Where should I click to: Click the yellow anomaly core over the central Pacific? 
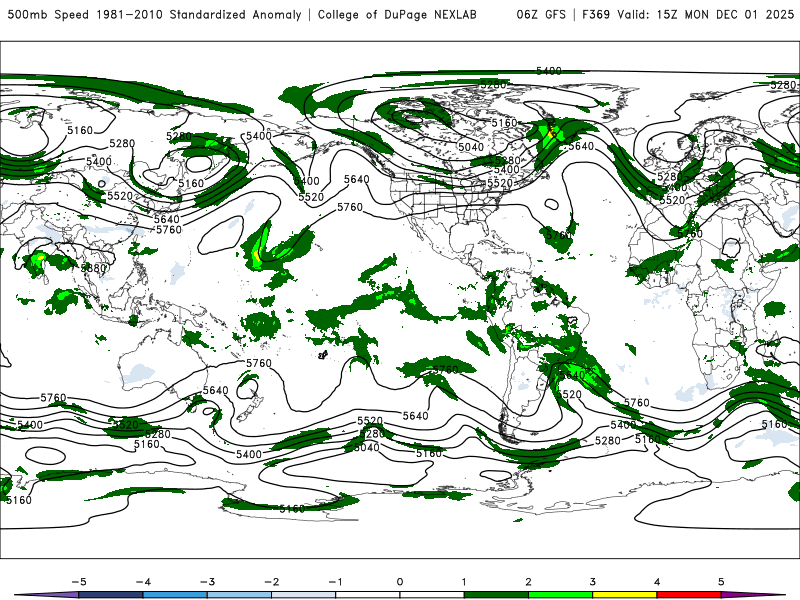pos(258,255)
